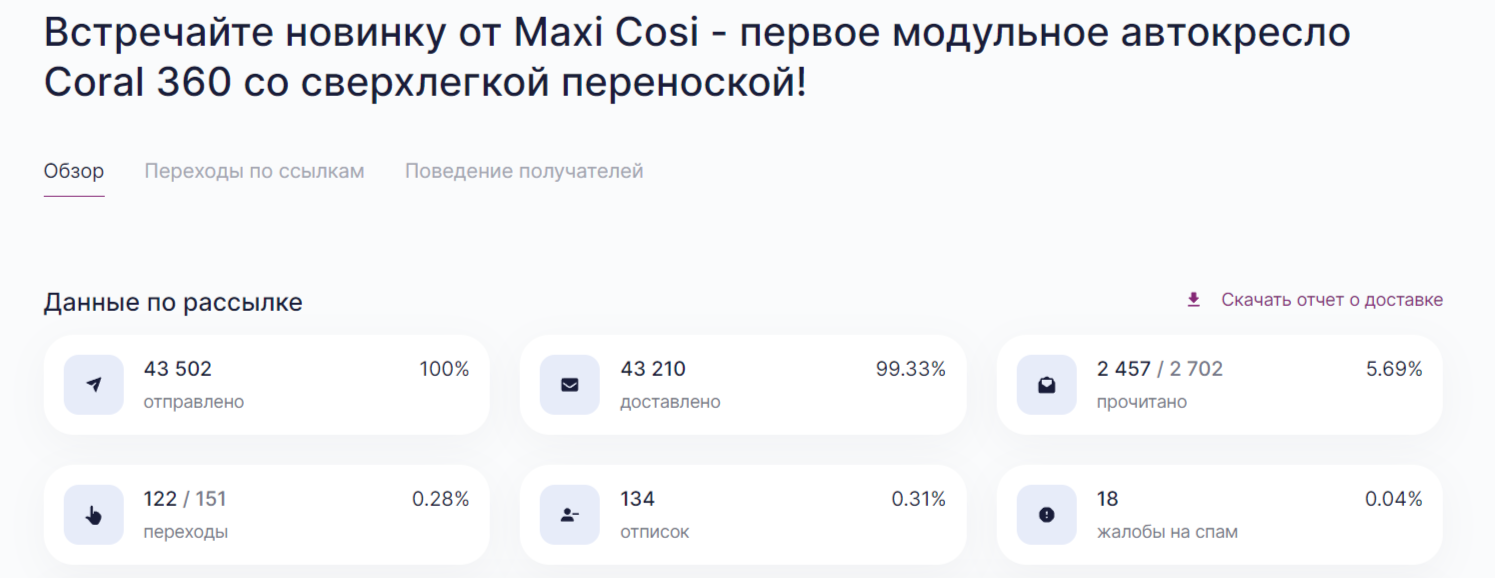Click the 99.33% delivered percentage
The image size is (1495, 578).
click(x=910, y=369)
